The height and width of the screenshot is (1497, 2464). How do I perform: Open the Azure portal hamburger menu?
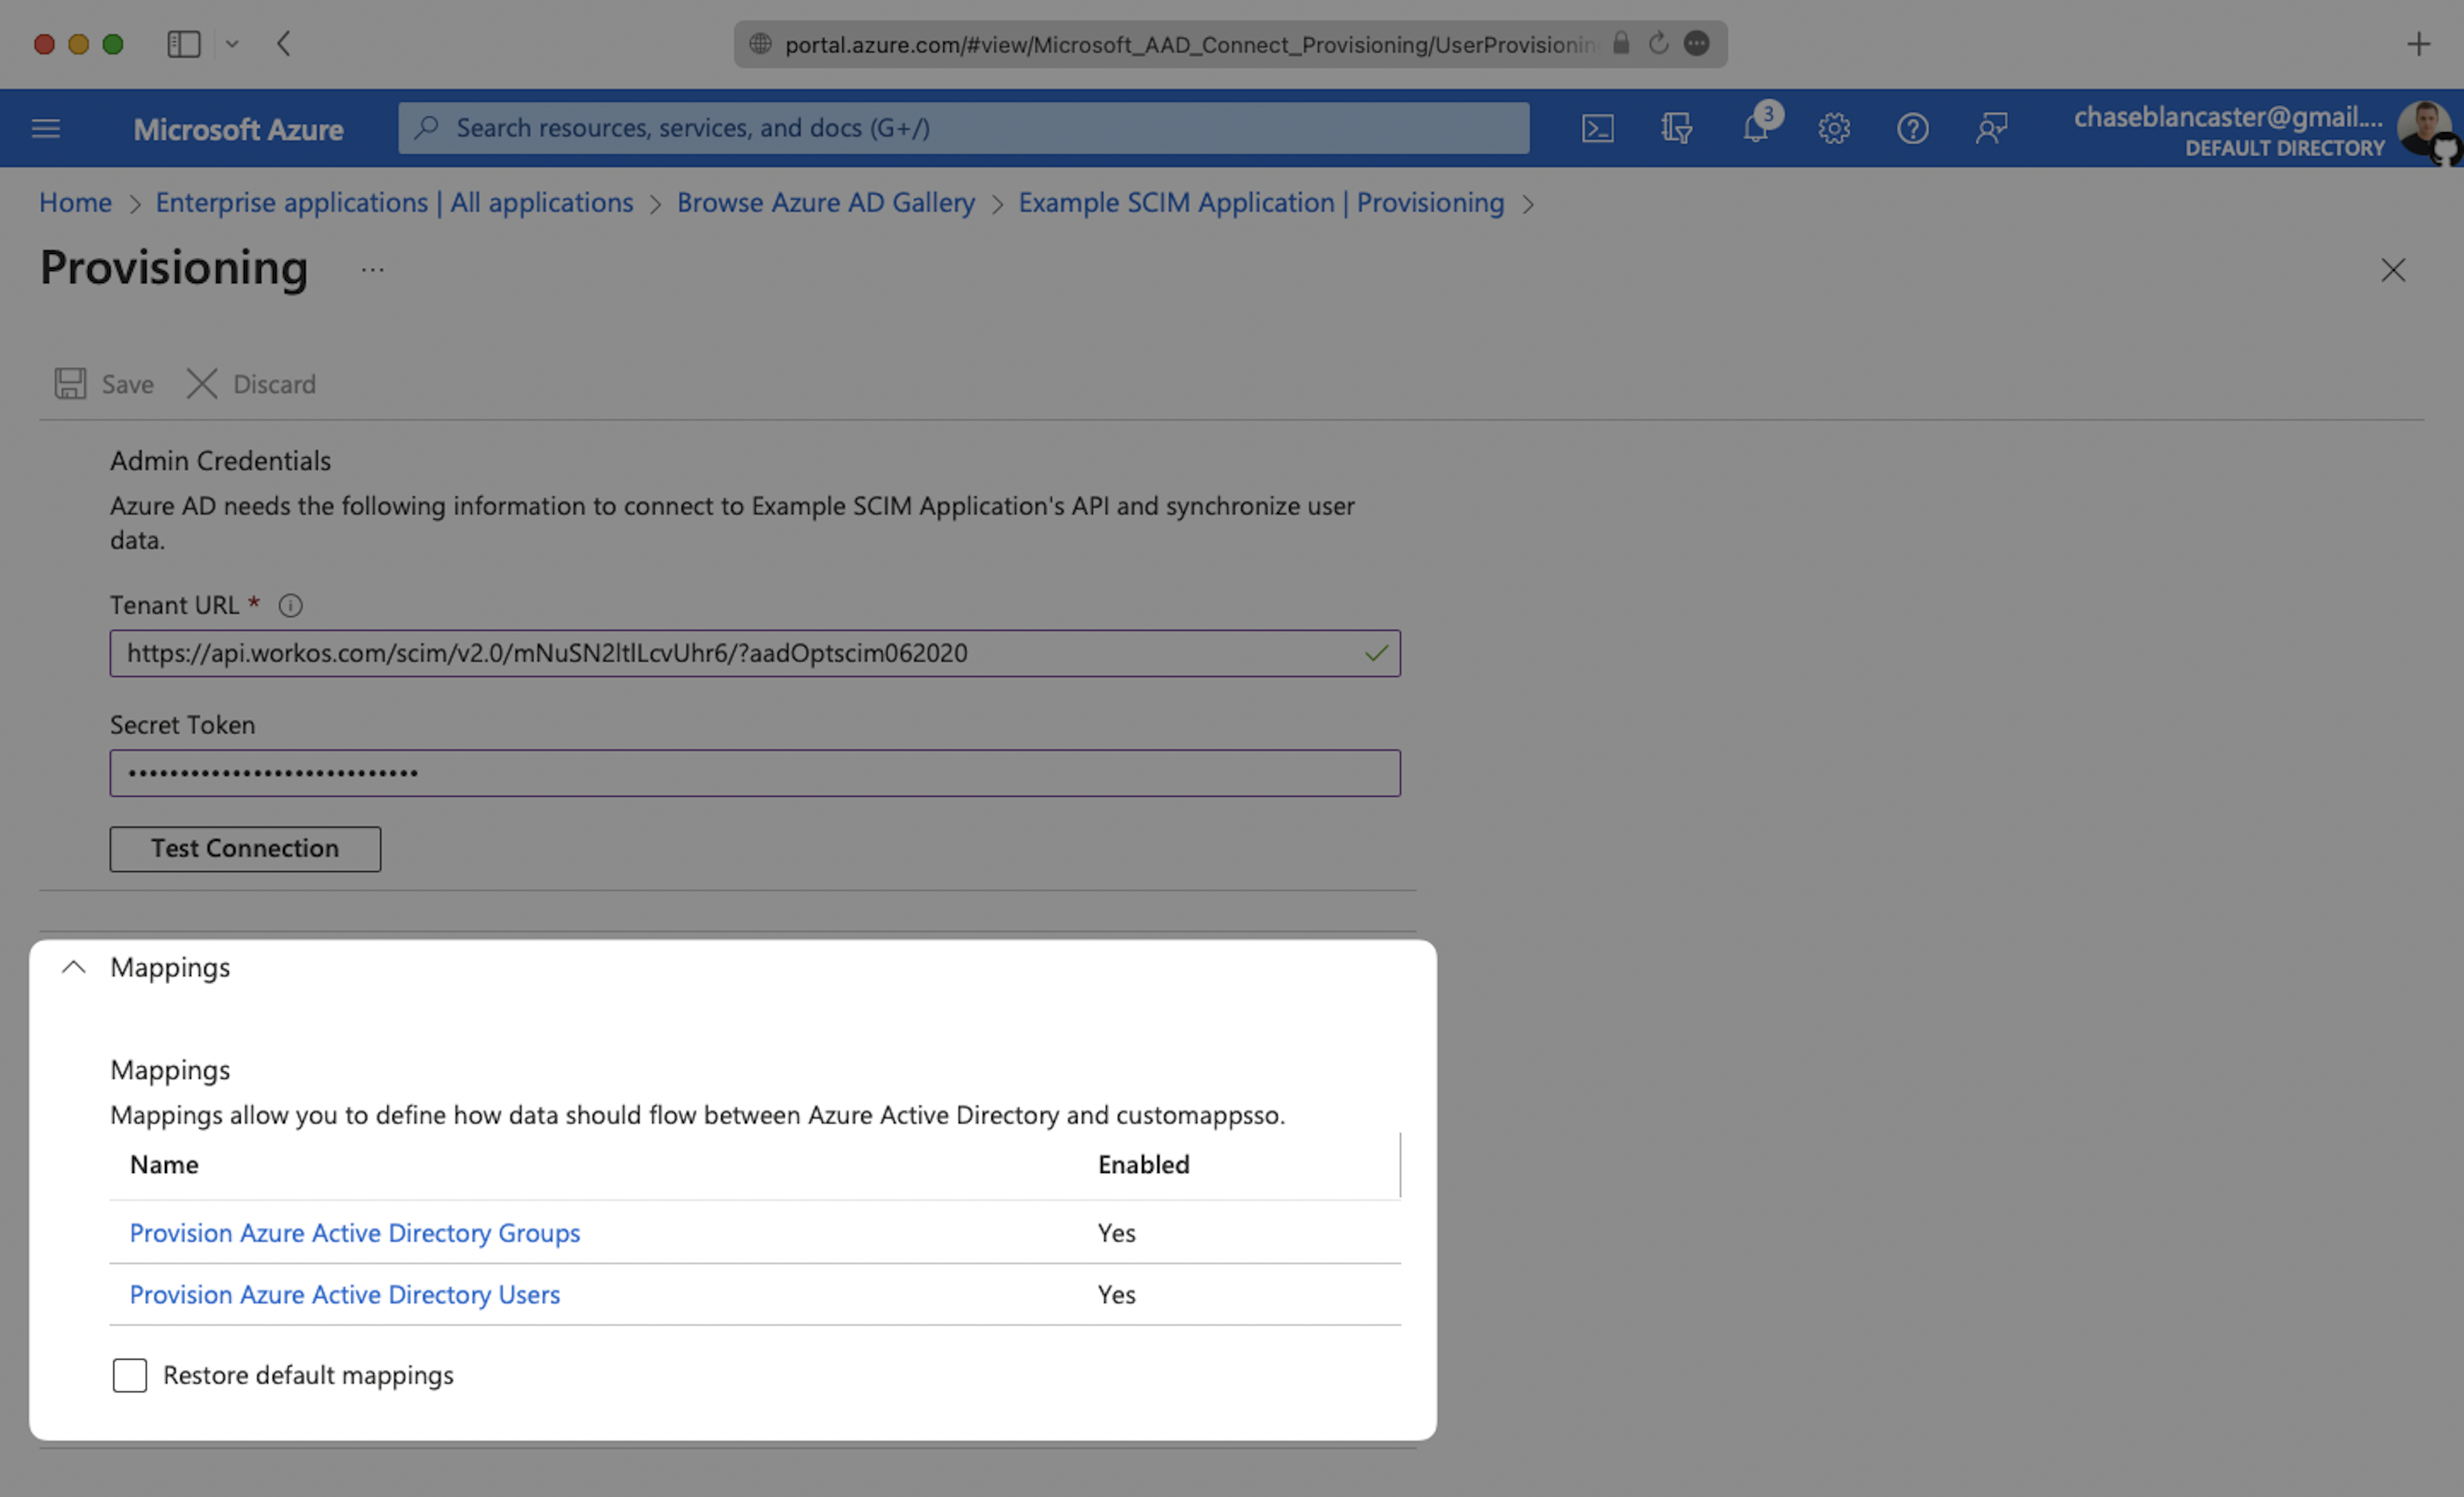pos(46,129)
